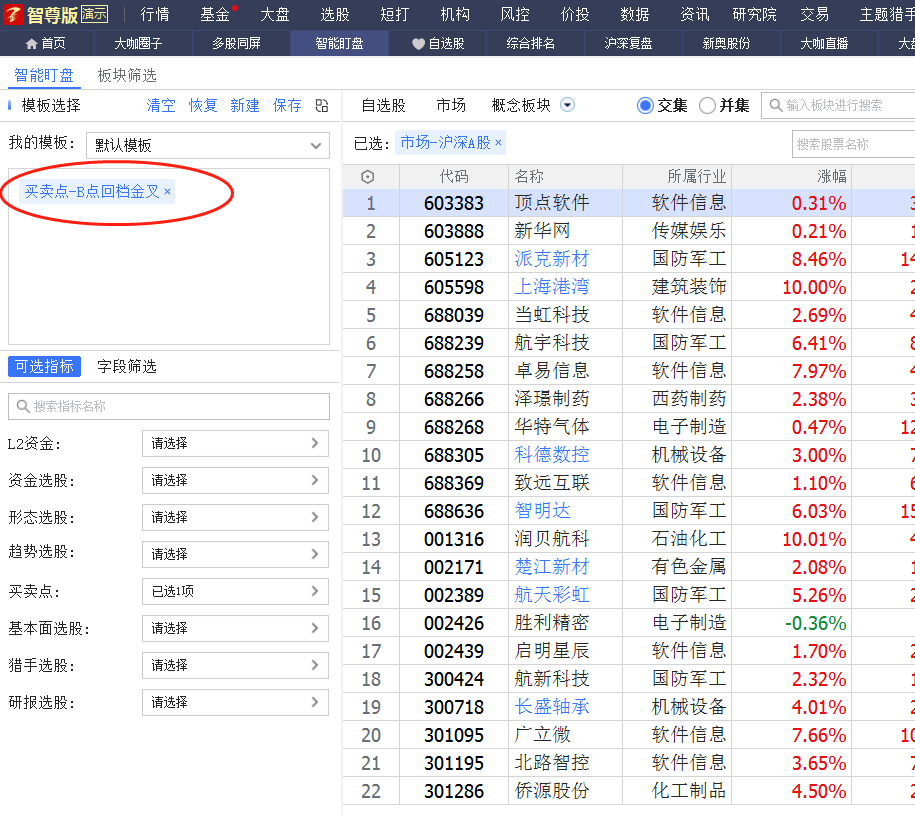Open the 资讯 menu

695,15
